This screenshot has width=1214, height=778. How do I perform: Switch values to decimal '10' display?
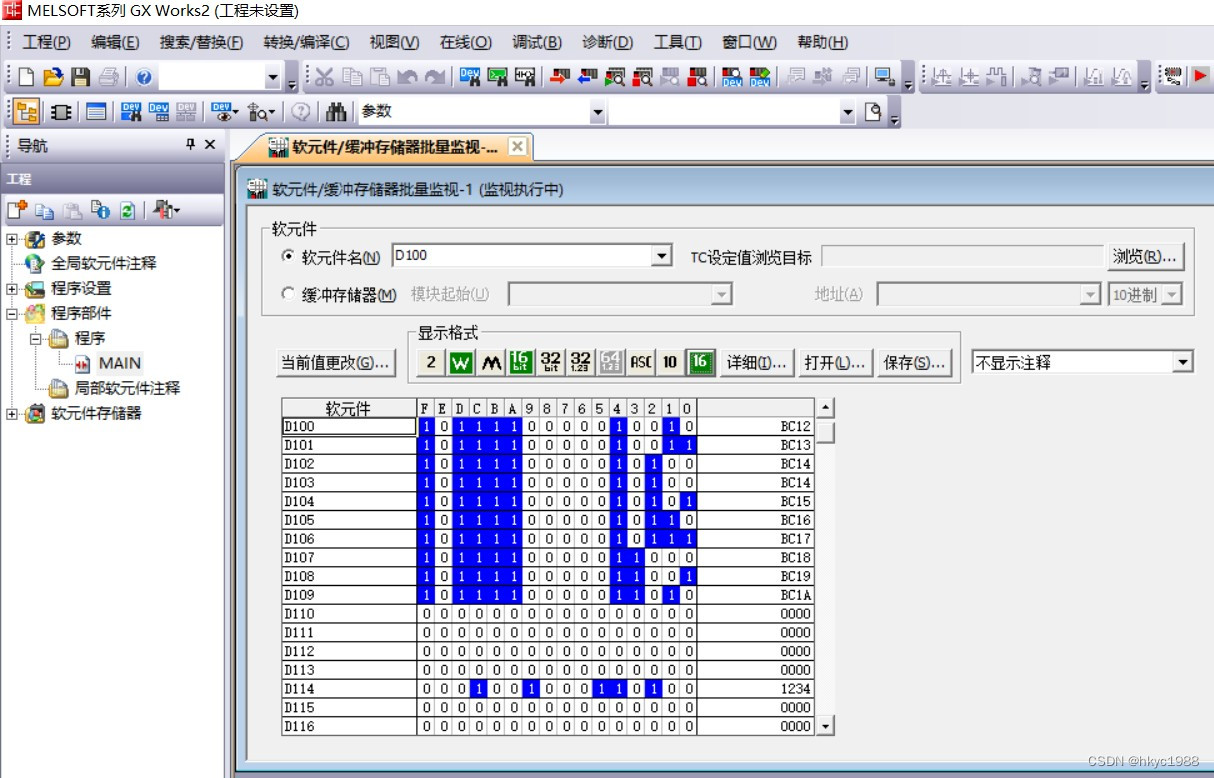click(670, 362)
